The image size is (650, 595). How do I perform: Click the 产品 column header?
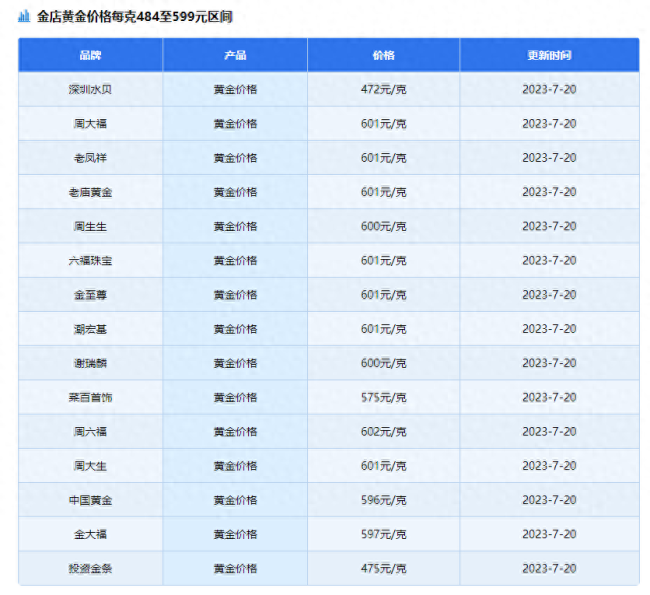click(x=235, y=55)
